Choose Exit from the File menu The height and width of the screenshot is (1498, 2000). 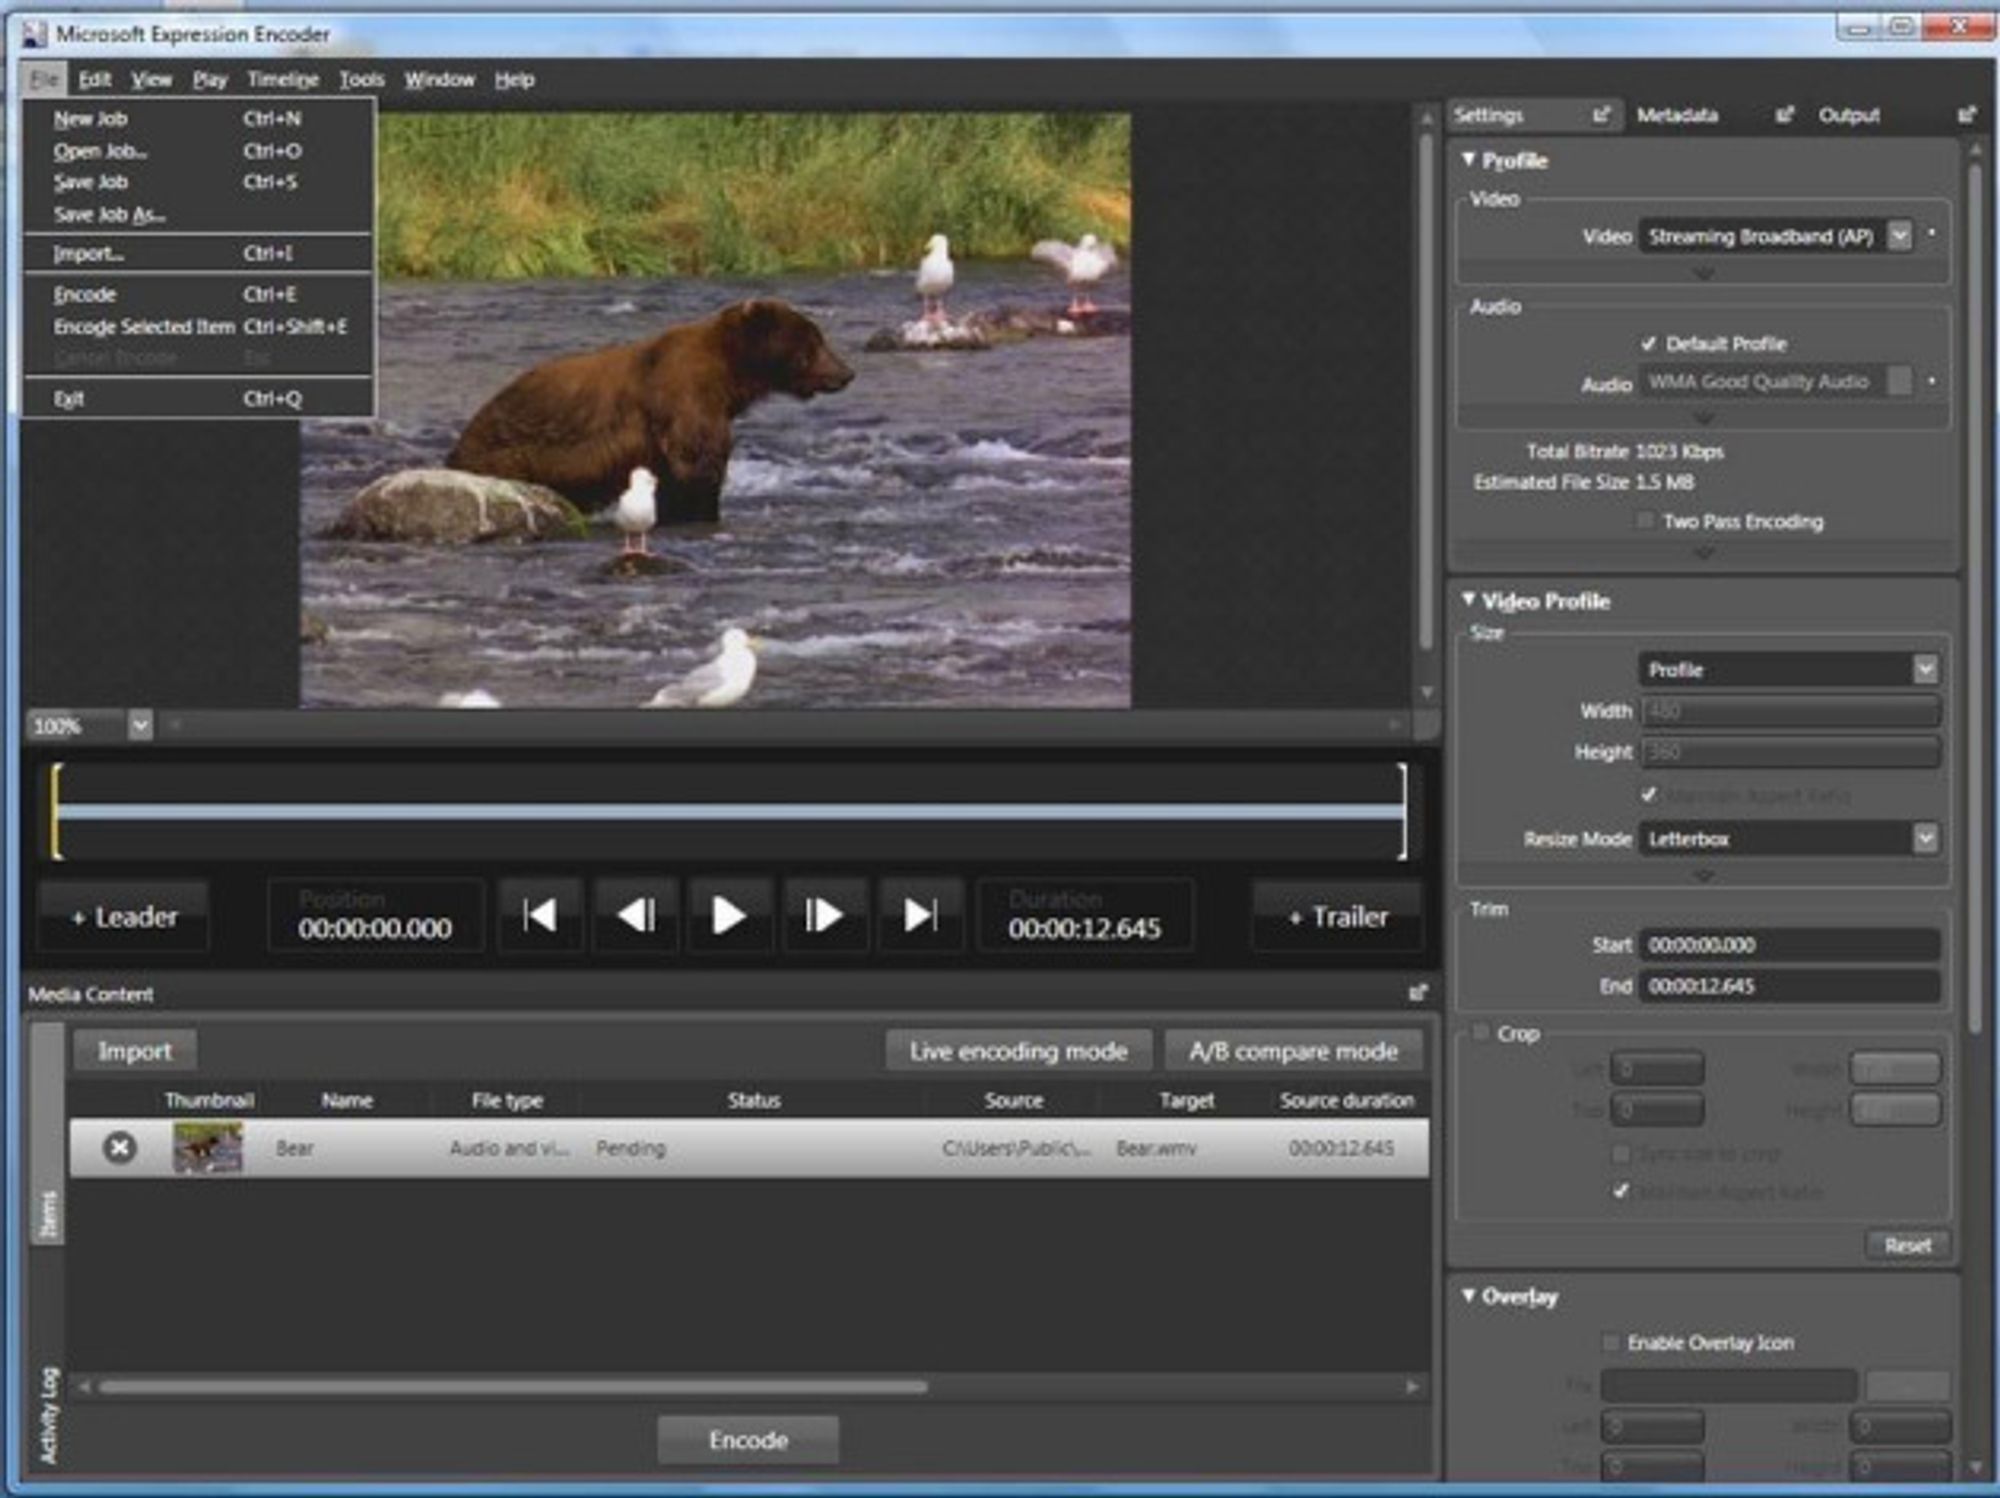(x=198, y=398)
